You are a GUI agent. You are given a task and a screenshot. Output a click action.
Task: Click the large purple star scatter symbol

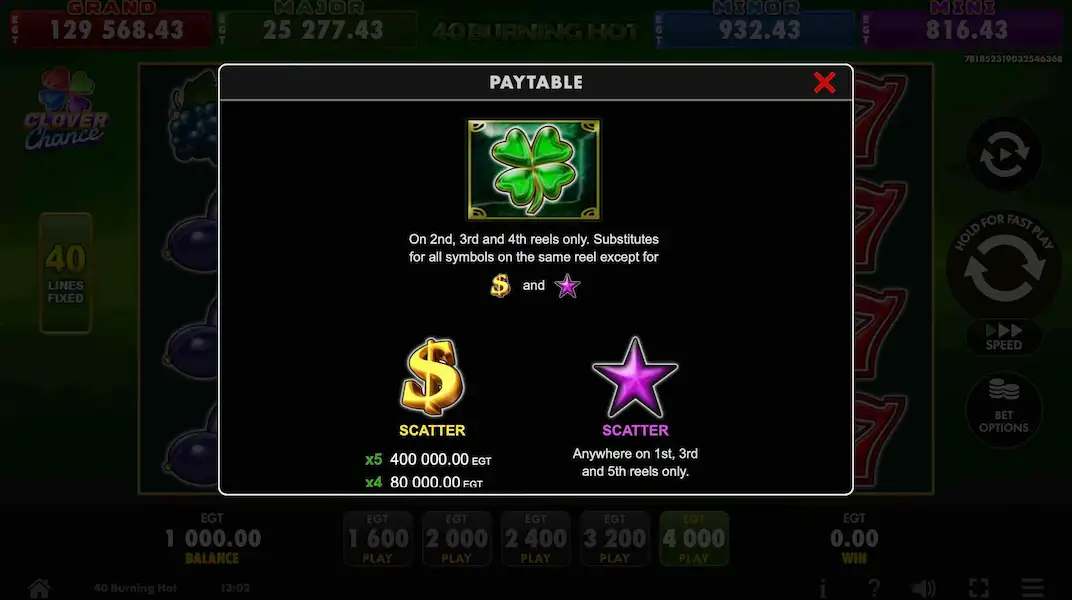[635, 377]
